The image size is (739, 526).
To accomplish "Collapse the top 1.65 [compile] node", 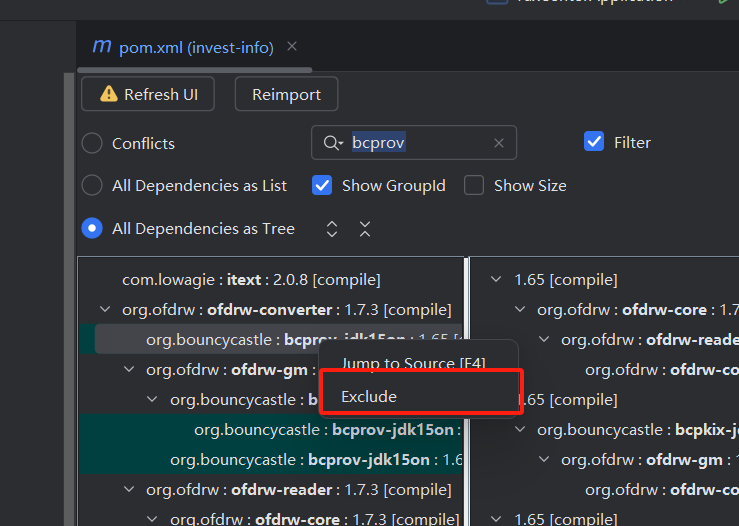I will tap(496, 279).
